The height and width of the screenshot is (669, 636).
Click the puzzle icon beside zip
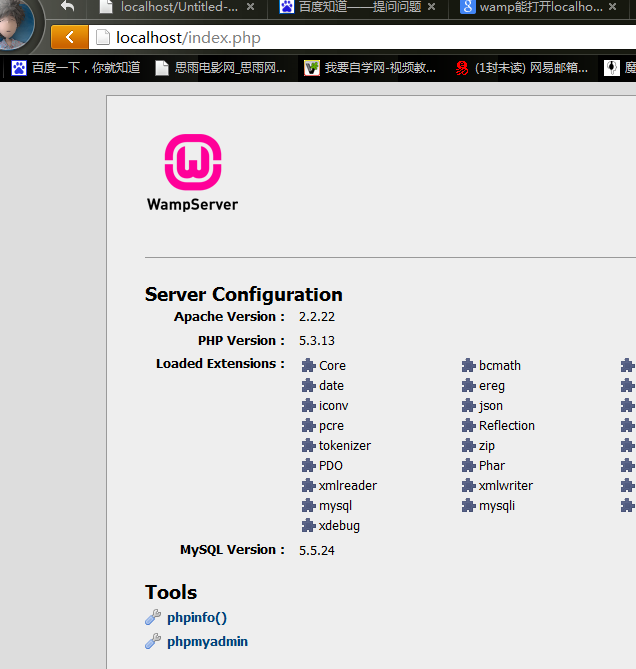(x=468, y=445)
